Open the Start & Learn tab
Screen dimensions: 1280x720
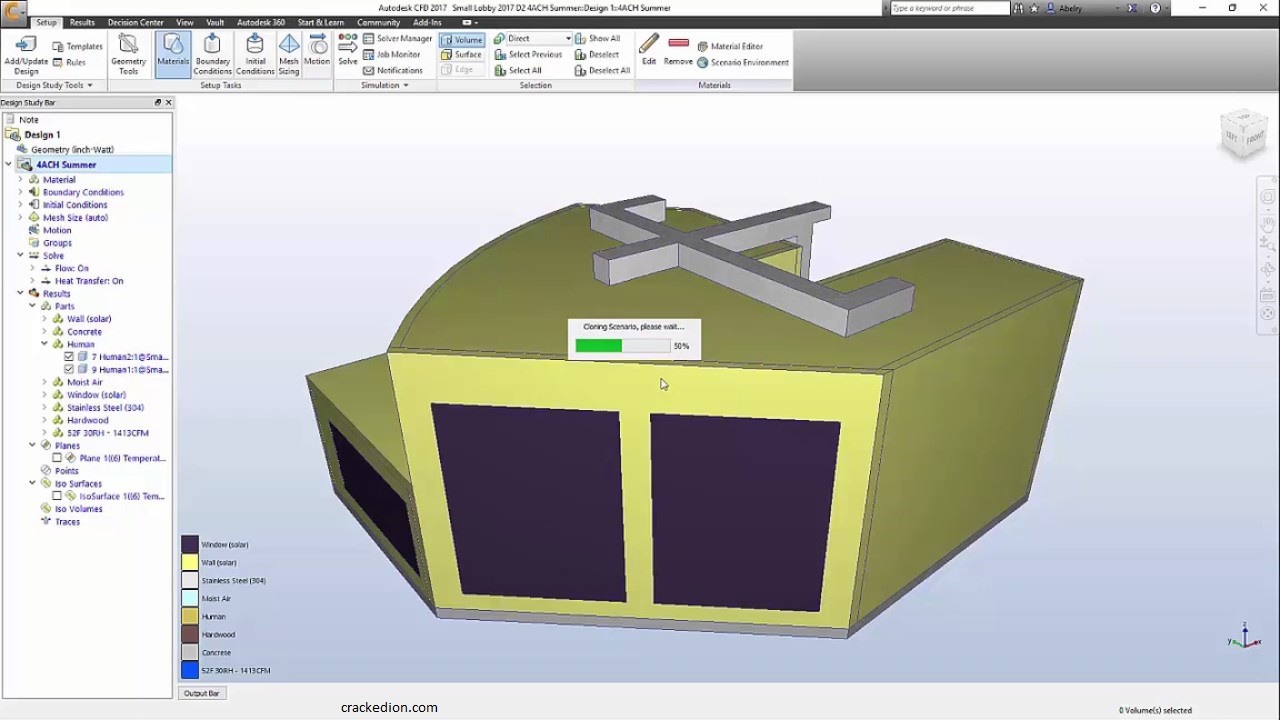click(x=320, y=22)
